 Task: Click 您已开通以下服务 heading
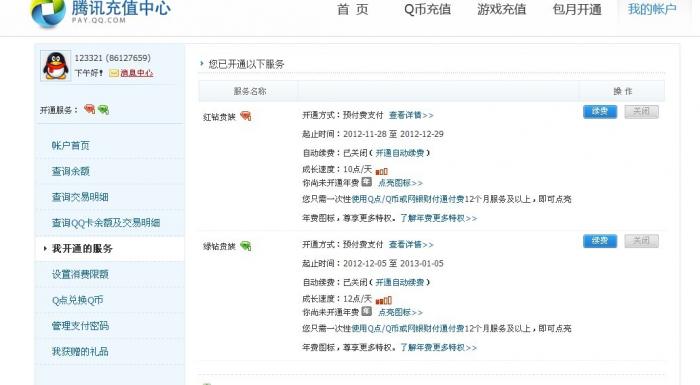(x=246, y=64)
